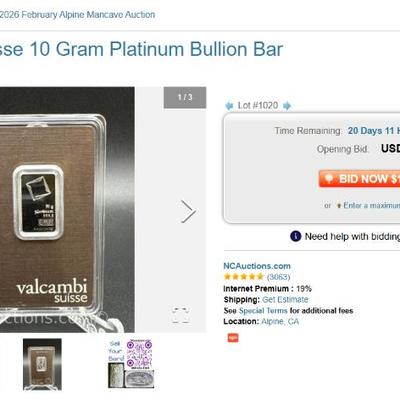Advance to the next gallery image
The width and height of the screenshot is (400, 400).
point(188,211)
